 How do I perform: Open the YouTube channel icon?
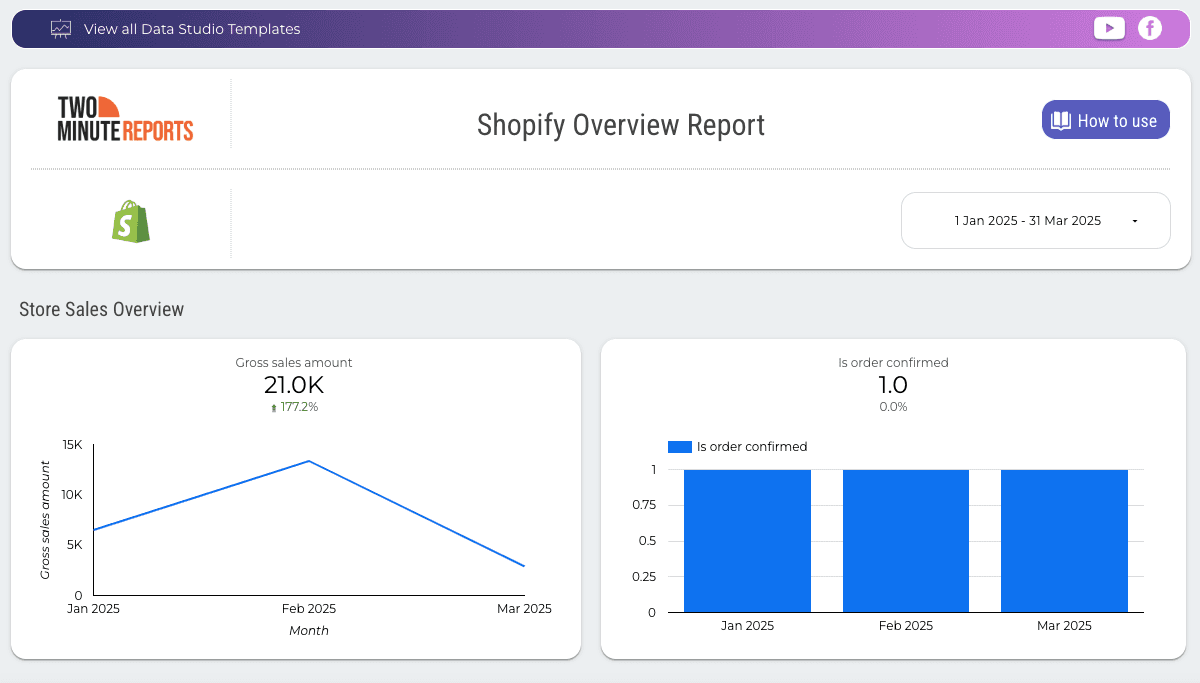tap(1109, 28)
